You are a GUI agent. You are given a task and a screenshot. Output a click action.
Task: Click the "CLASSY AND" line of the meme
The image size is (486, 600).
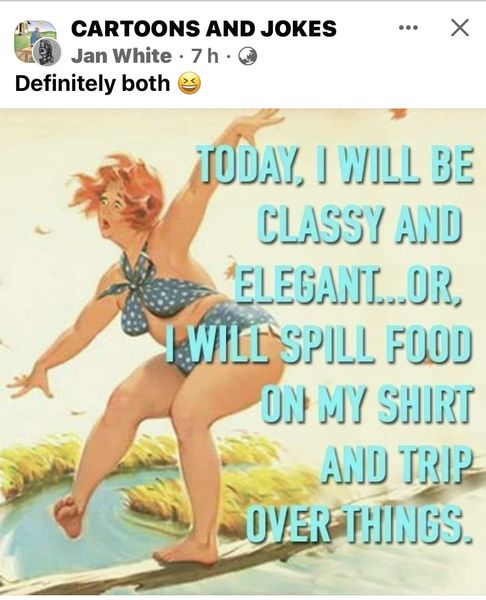(359, 226)
